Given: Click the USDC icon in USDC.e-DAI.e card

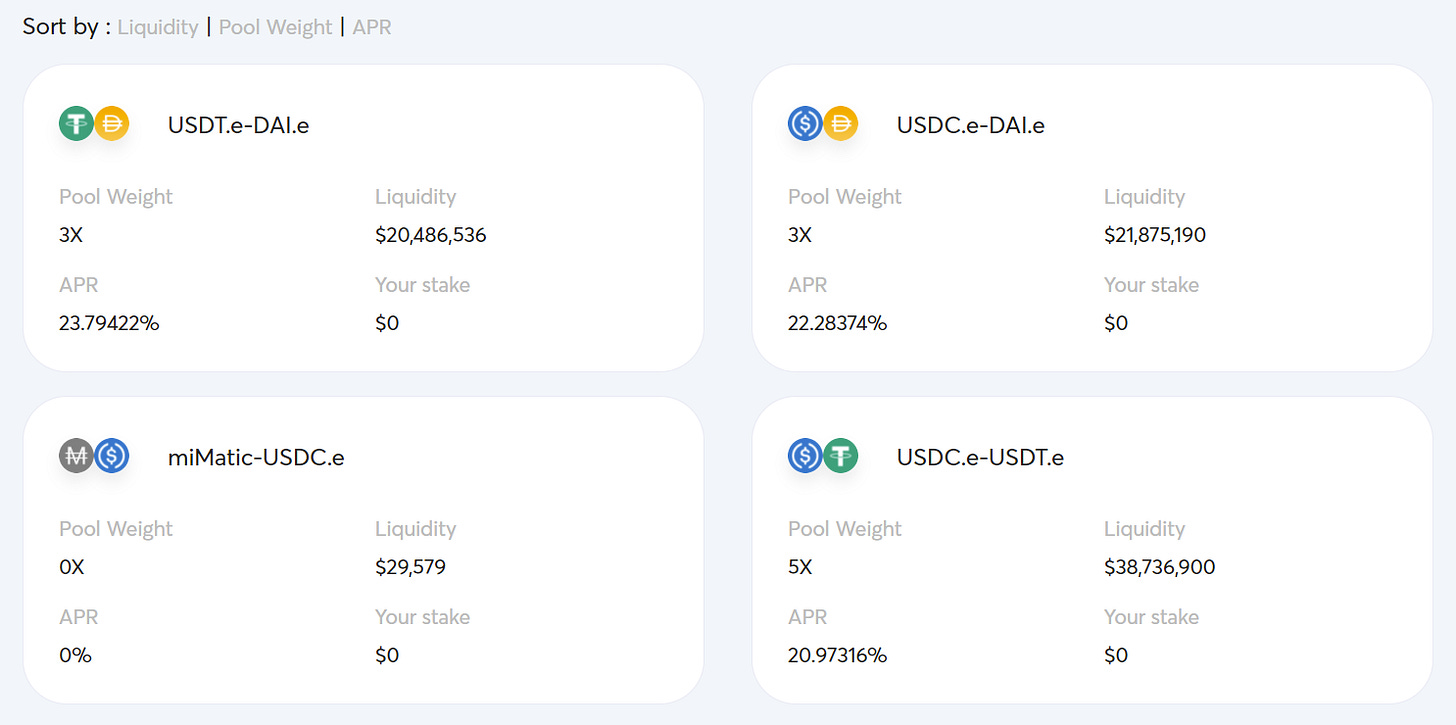Looking at the screenshot, I should [805, 124].
